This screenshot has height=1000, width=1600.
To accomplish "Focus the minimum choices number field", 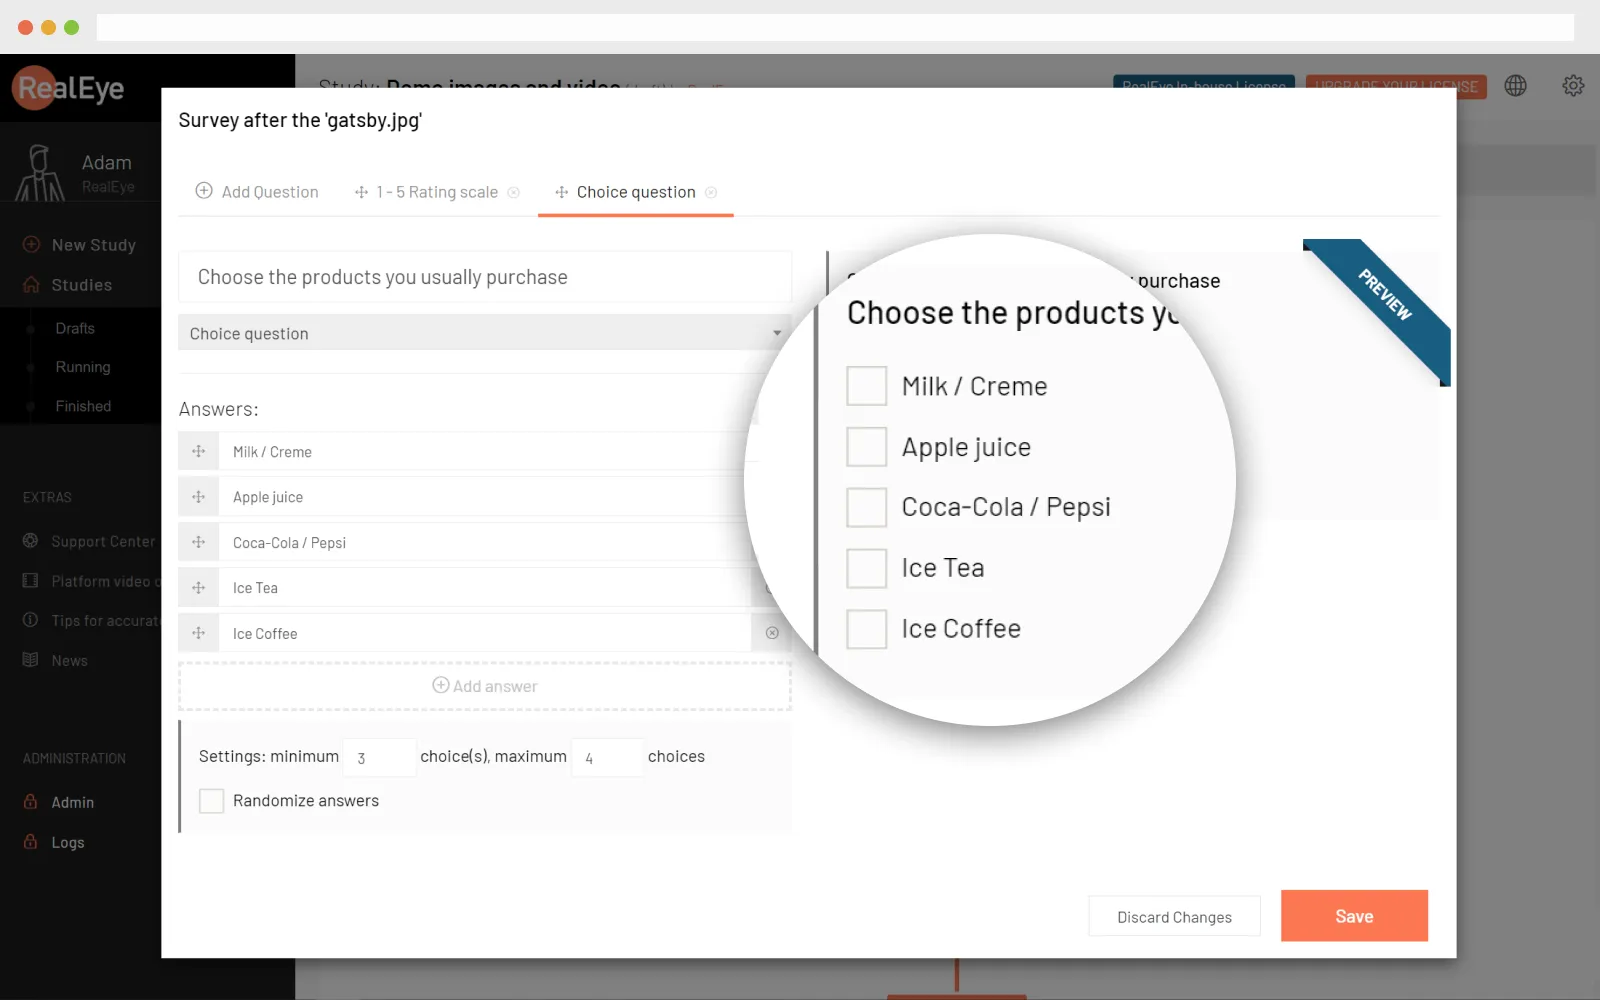I will [x=379, y=758].
